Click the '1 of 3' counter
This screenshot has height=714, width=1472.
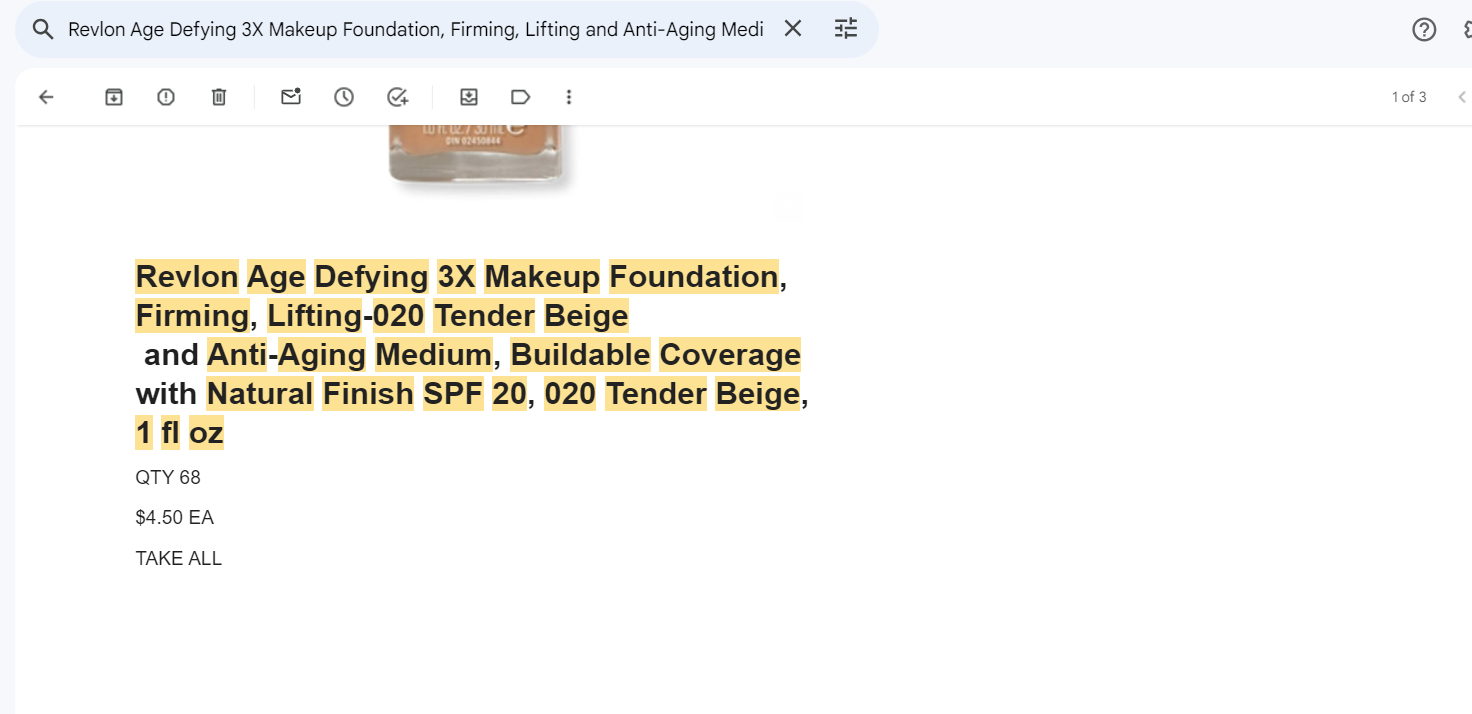pyautogui.click(x=1409, y=97)
